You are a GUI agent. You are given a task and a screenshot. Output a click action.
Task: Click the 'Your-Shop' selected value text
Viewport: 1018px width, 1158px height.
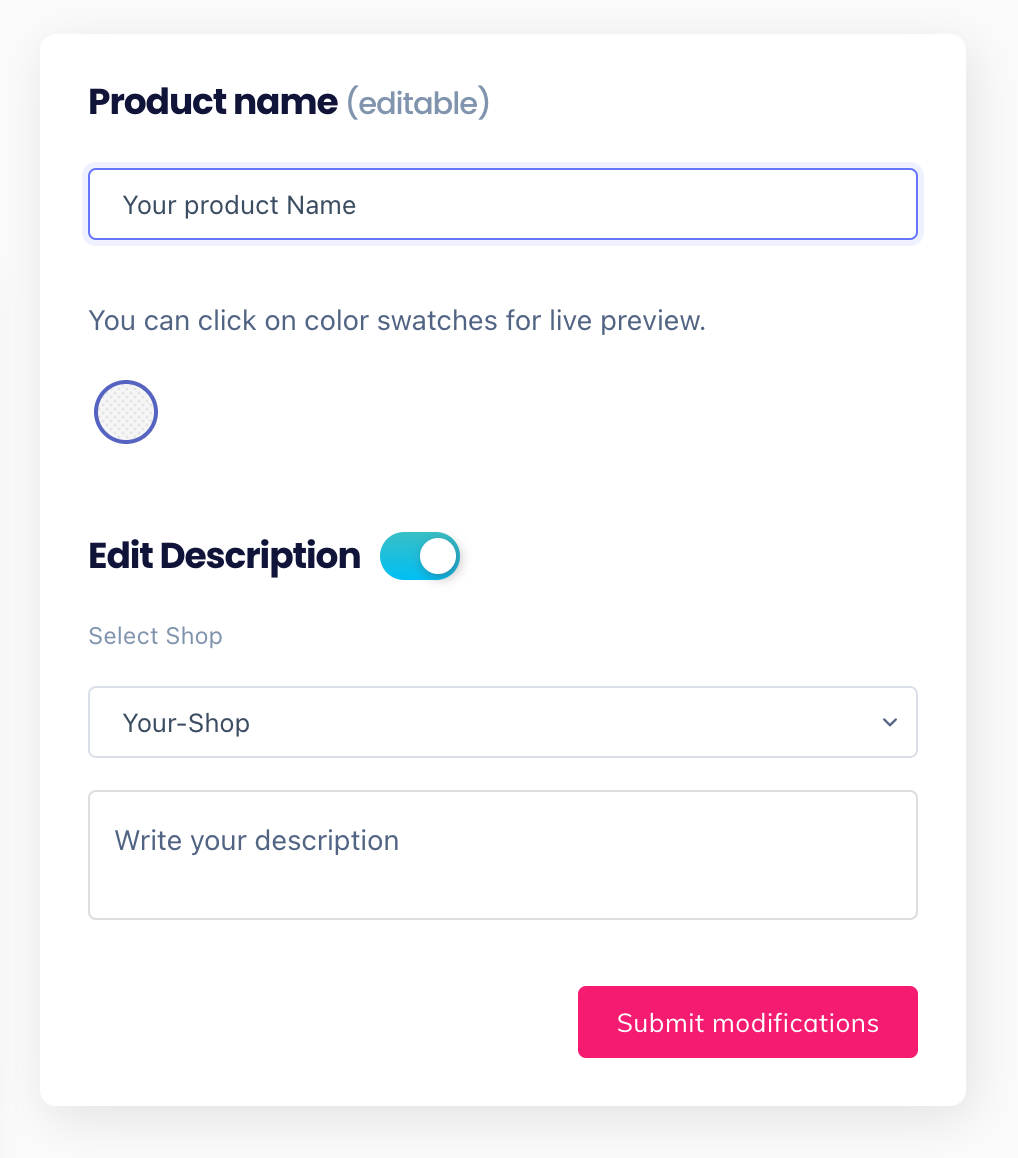tap(186, 723)
